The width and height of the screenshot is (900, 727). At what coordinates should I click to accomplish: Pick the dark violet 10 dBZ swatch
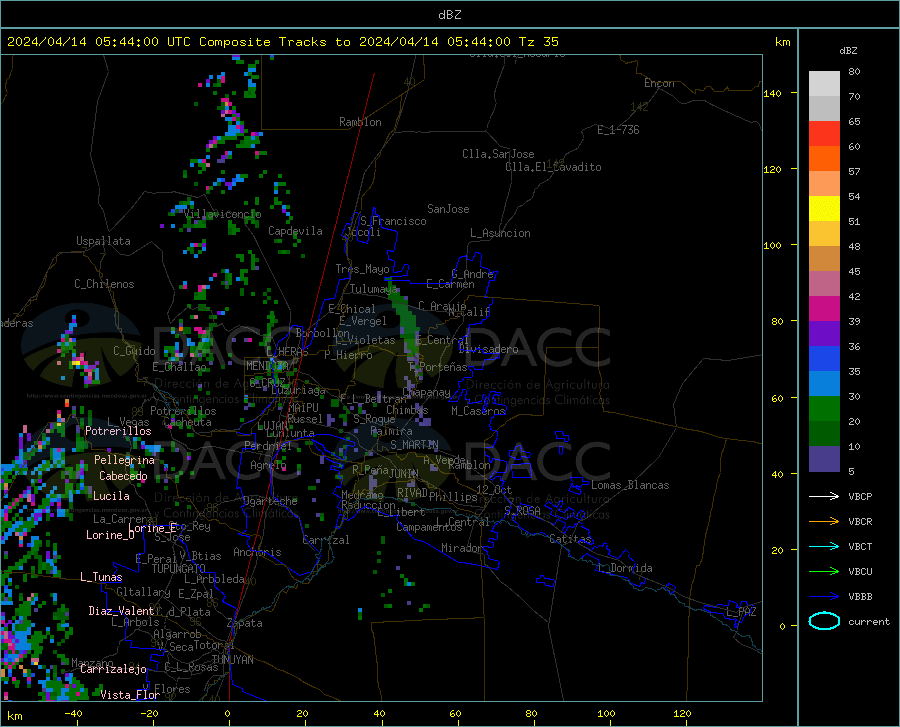point(824,459)
